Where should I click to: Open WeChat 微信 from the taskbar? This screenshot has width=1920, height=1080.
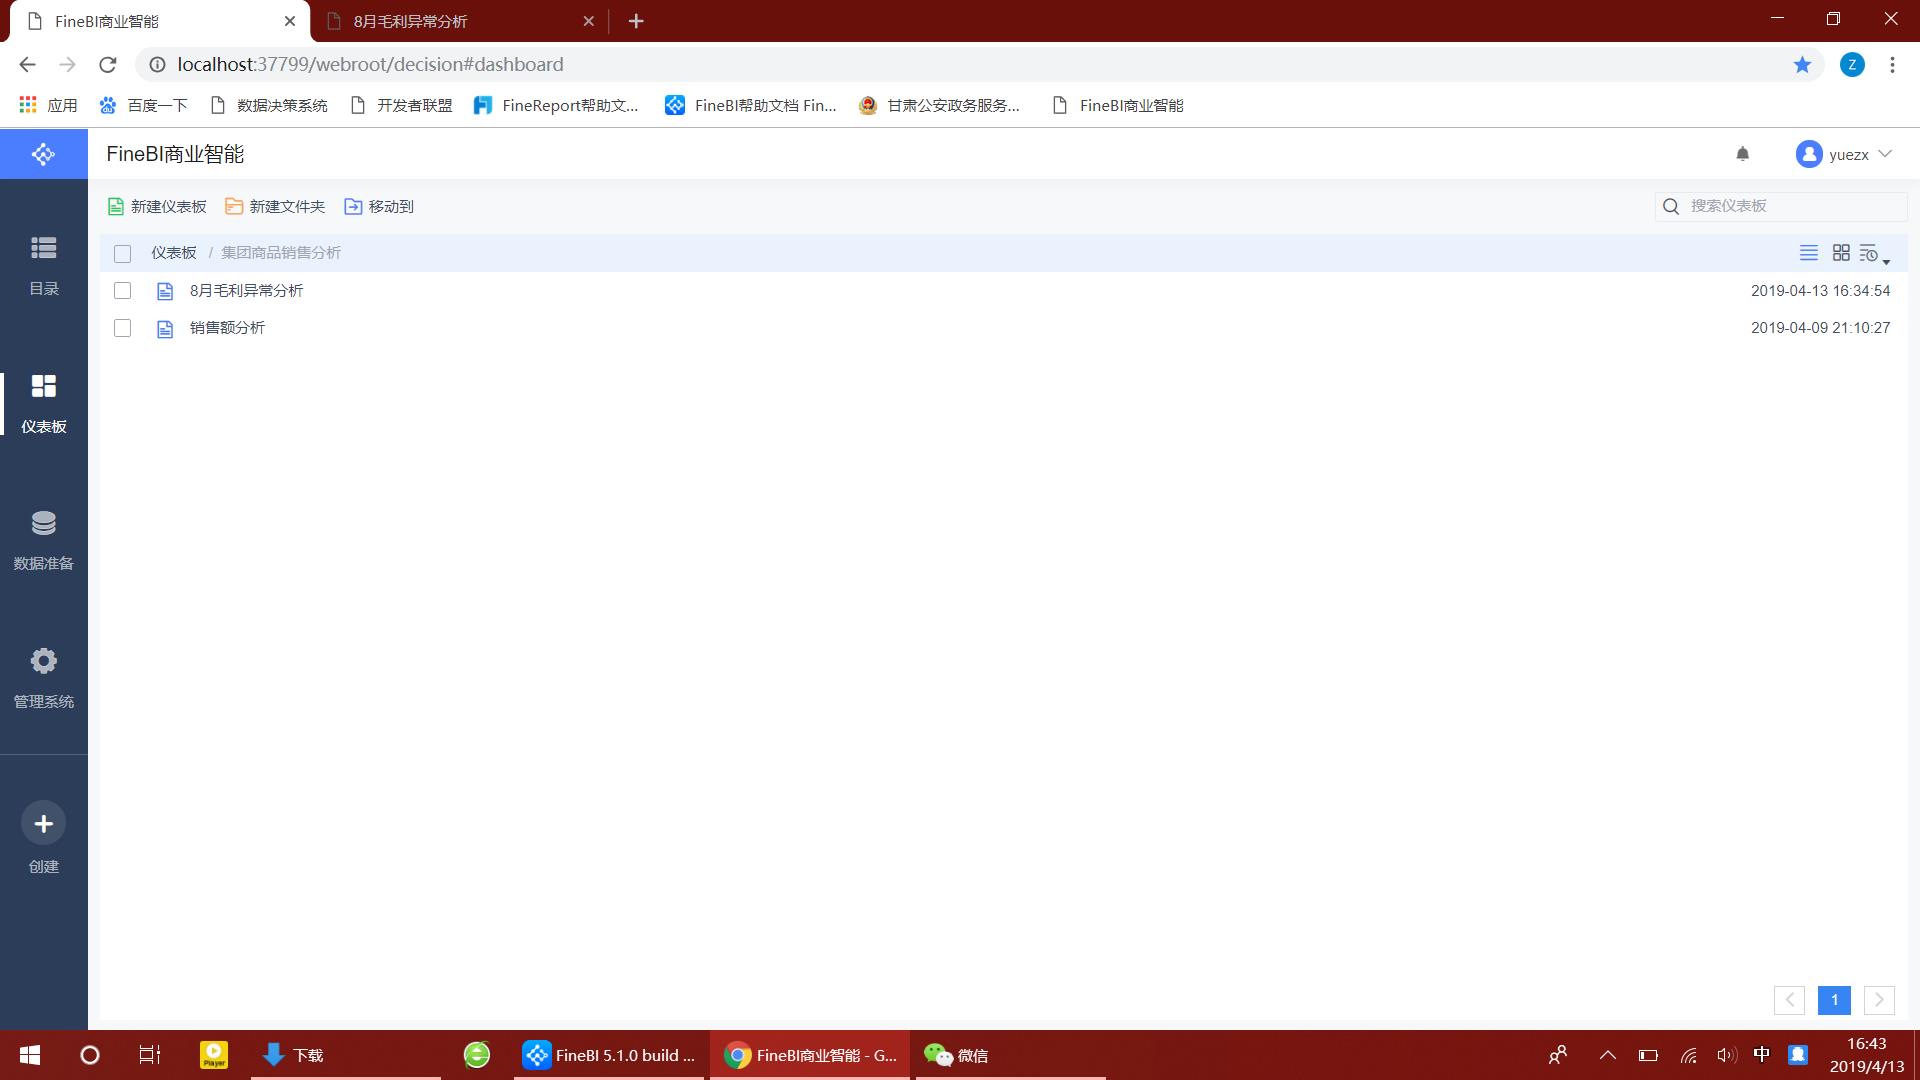(x=956, y=1055)
